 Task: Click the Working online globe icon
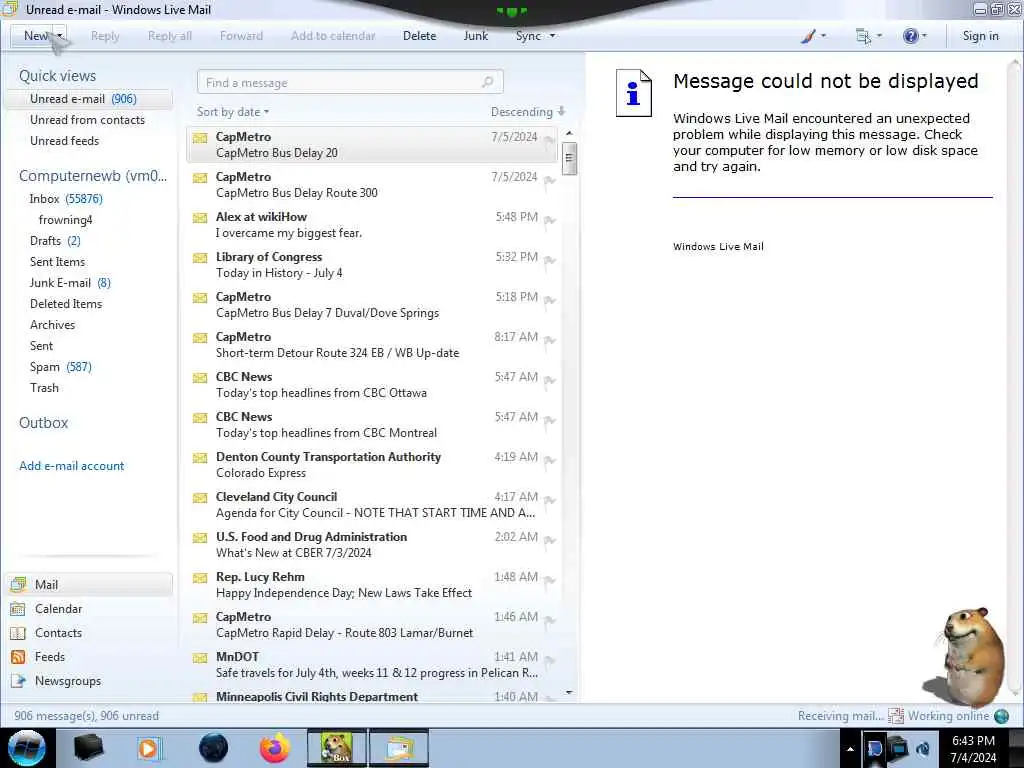[x=1001, y=716]
